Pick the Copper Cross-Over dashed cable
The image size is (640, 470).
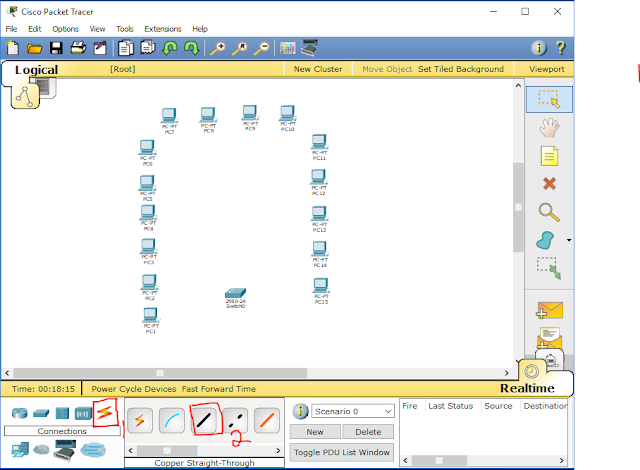[x=236, y=420]
